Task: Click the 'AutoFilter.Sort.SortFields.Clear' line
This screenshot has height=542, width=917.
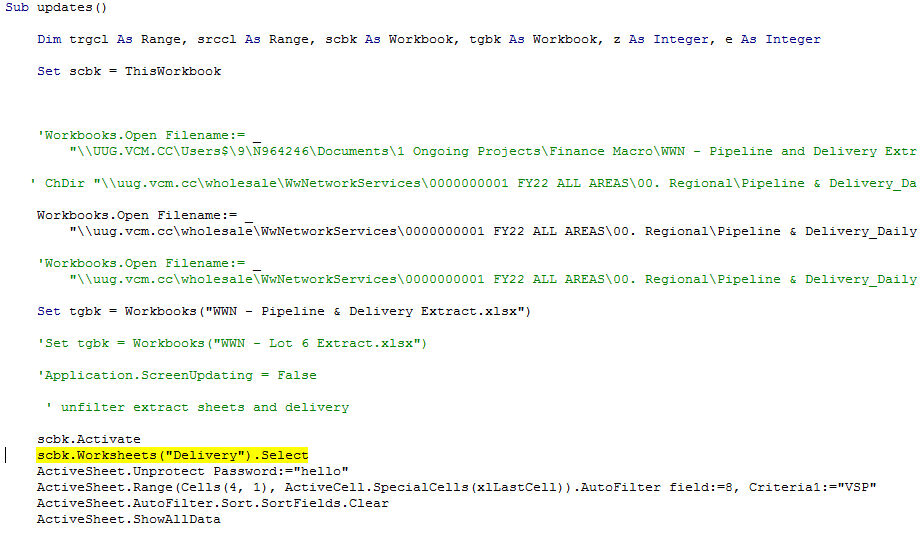Action: pyautogui.click(x=212, y=503)
